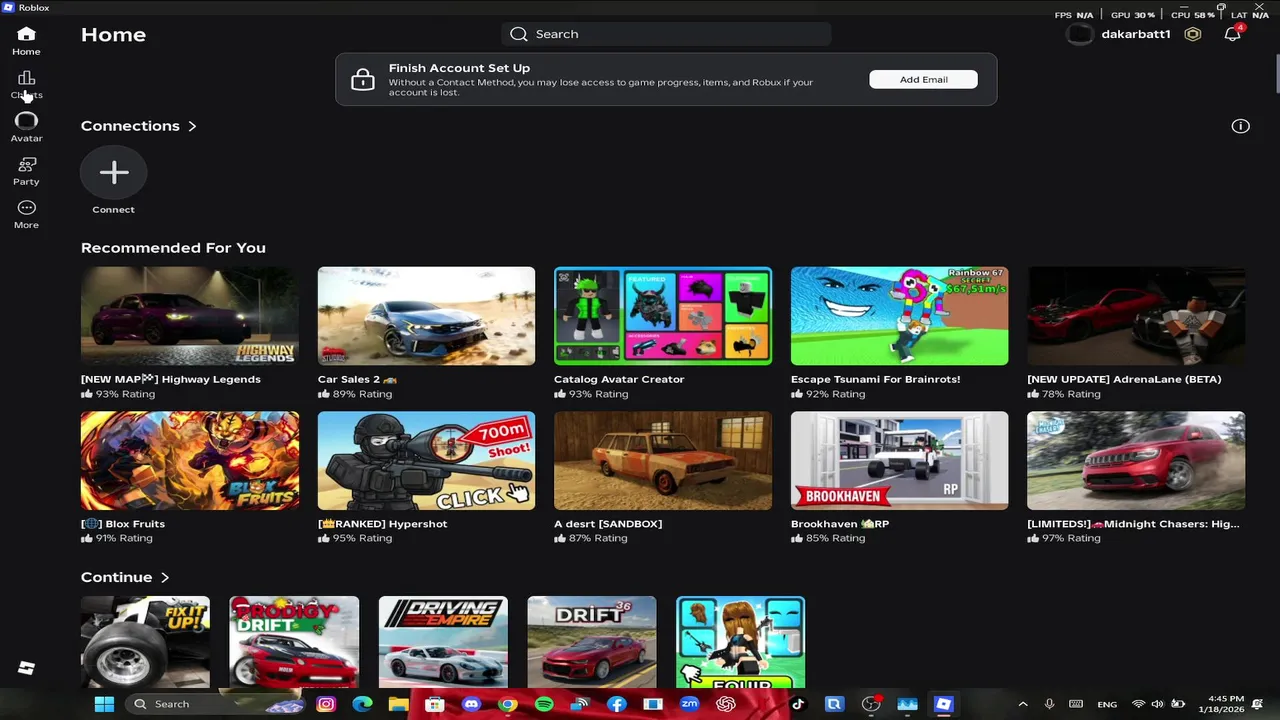Viewport: 1280px width, 720px height.
Task: Click the Roblox search input field
Action: point(666,34)
